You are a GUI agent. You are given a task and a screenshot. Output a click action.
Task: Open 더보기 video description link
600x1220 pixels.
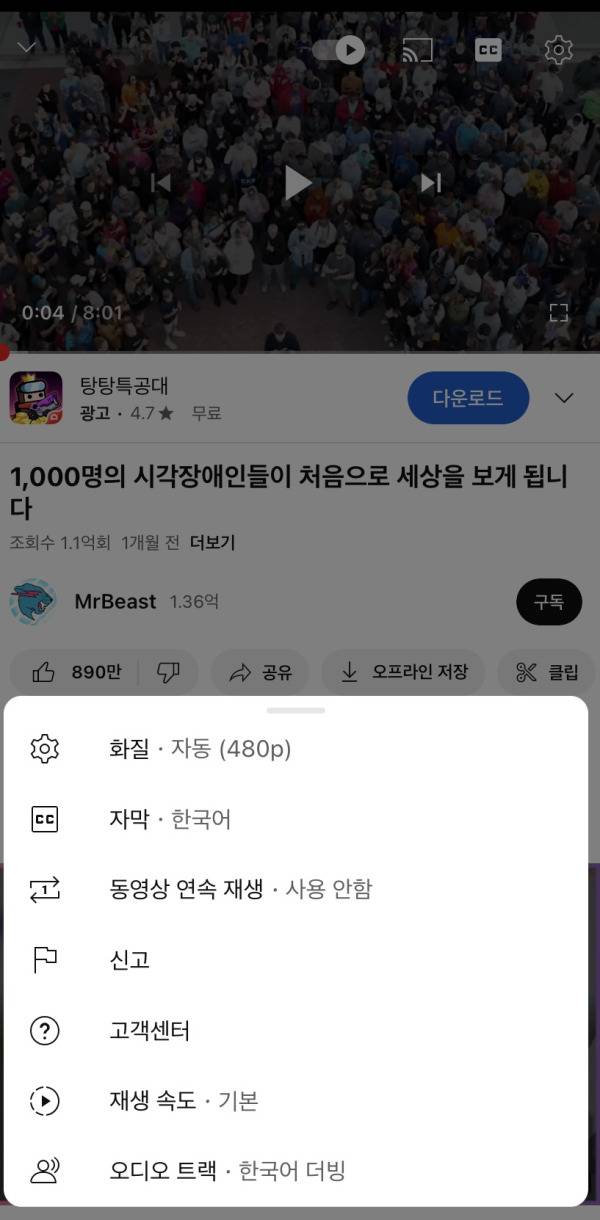(212, 543)
